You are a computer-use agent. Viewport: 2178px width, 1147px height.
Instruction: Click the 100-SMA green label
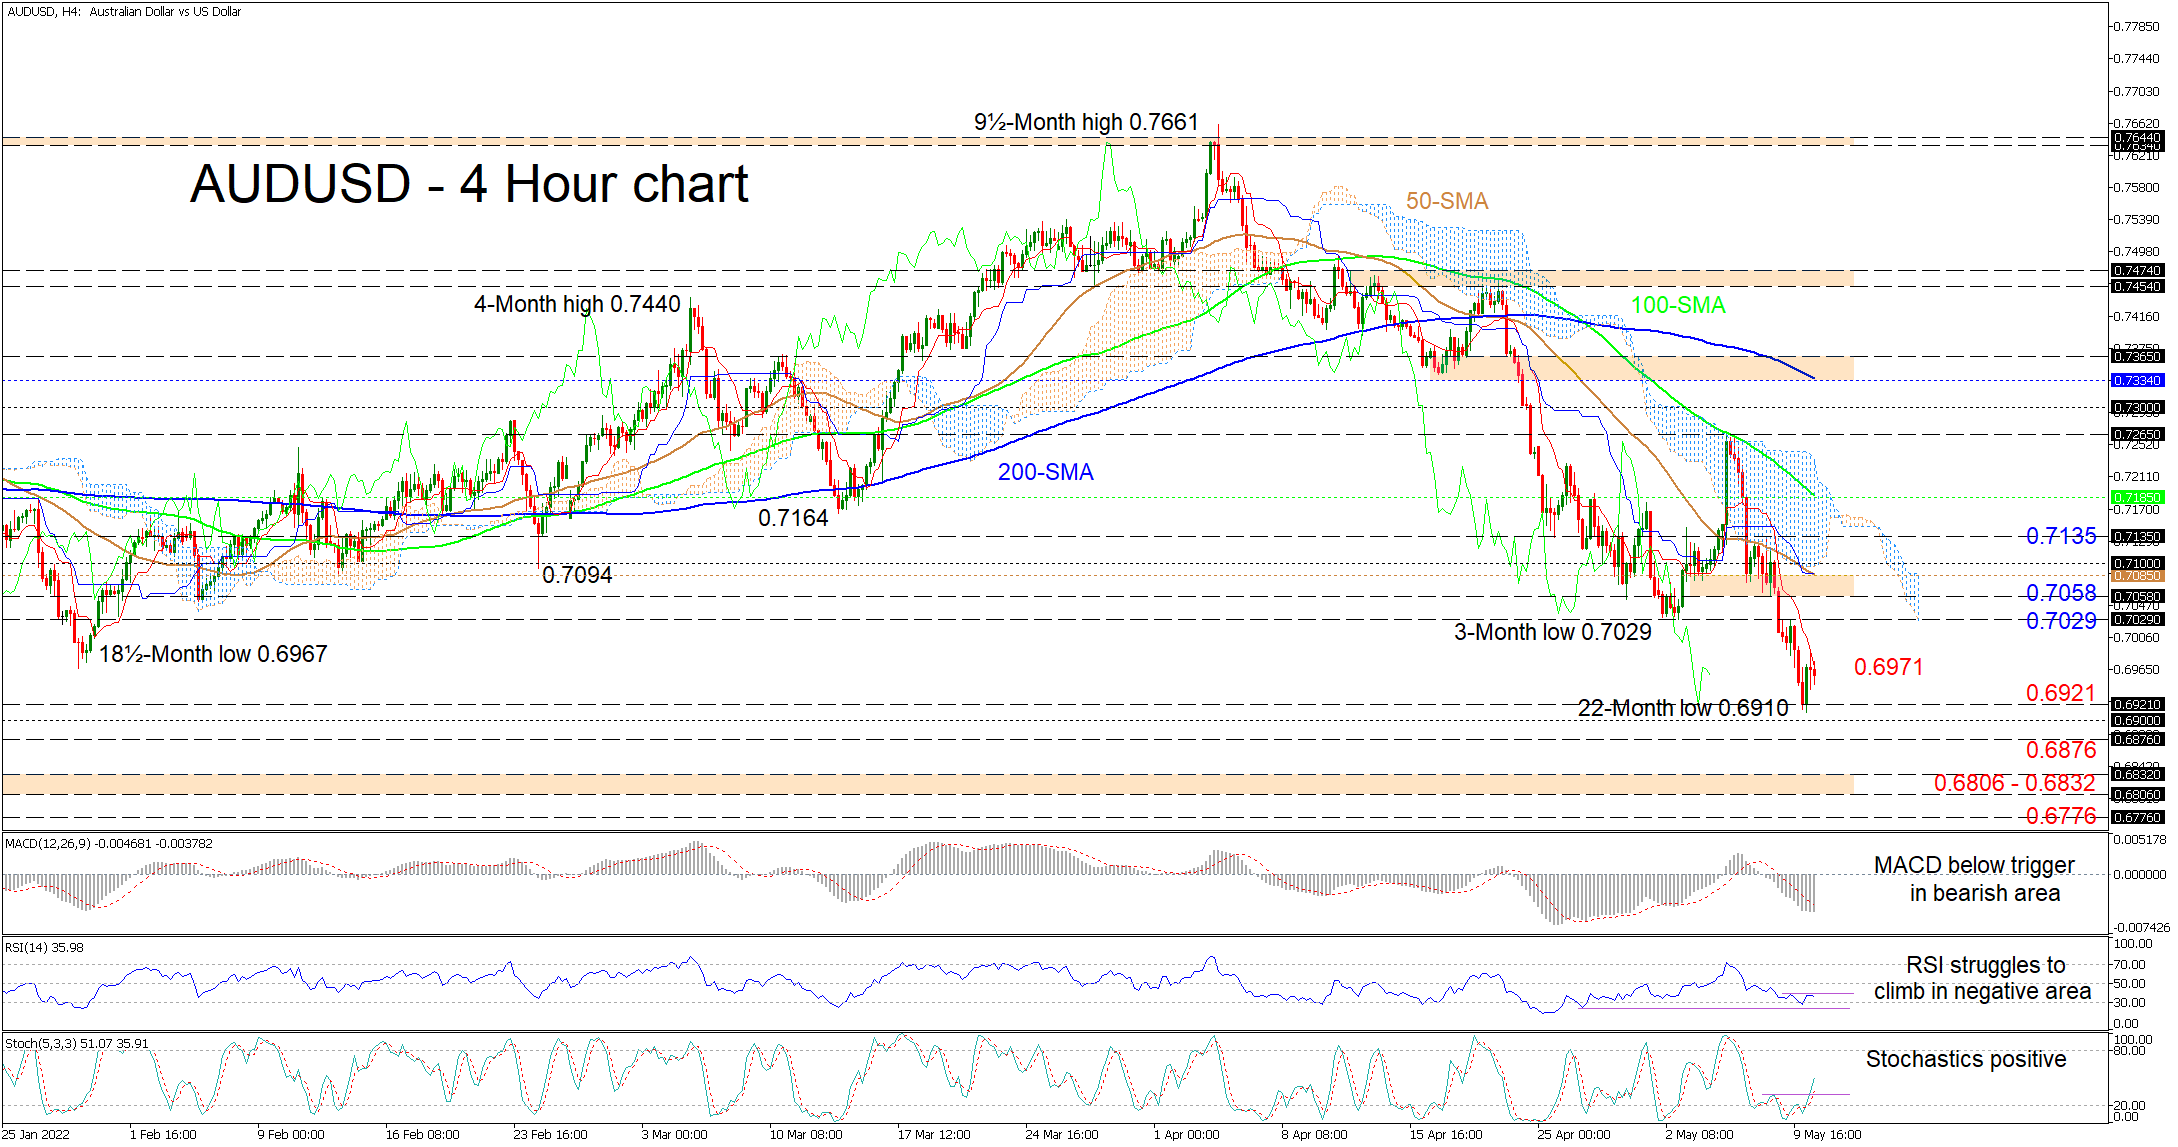[1678, 305]
